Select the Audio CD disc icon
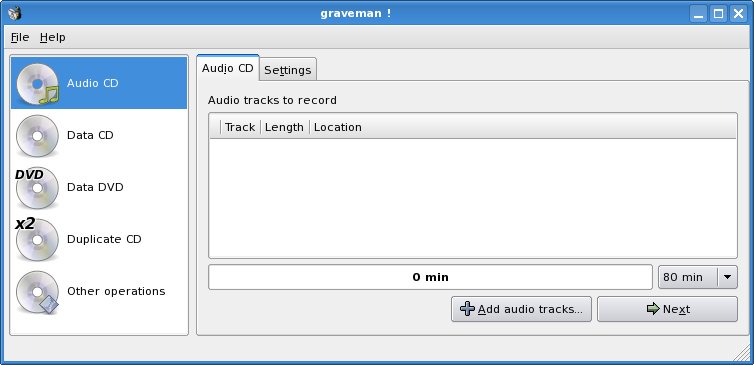The height and width of the screenshot is (365, 754). pyautogui.click(x=38, y=84)
